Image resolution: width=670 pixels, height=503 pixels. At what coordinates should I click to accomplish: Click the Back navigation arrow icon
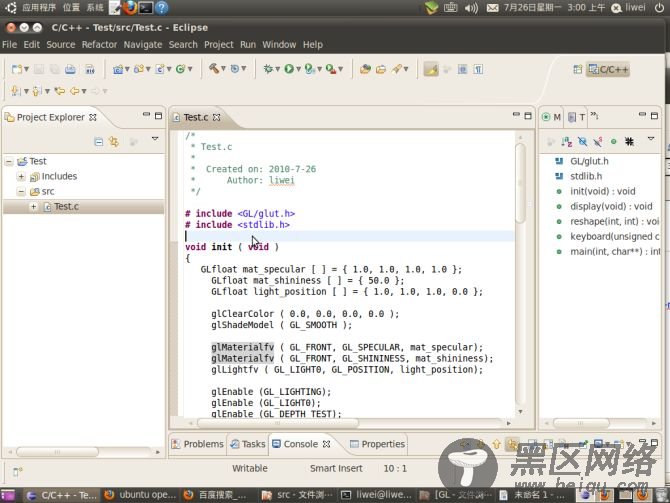(75, 91)
